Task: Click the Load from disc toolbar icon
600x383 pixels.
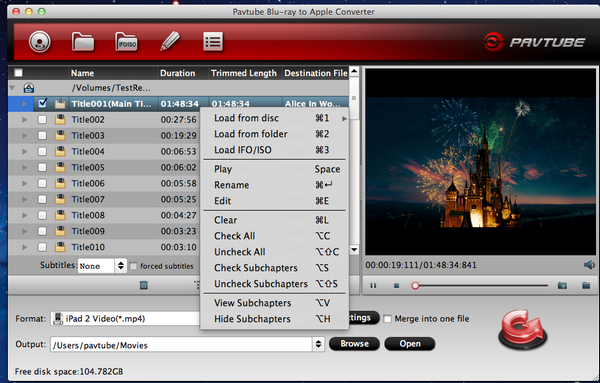Action: 39,41
